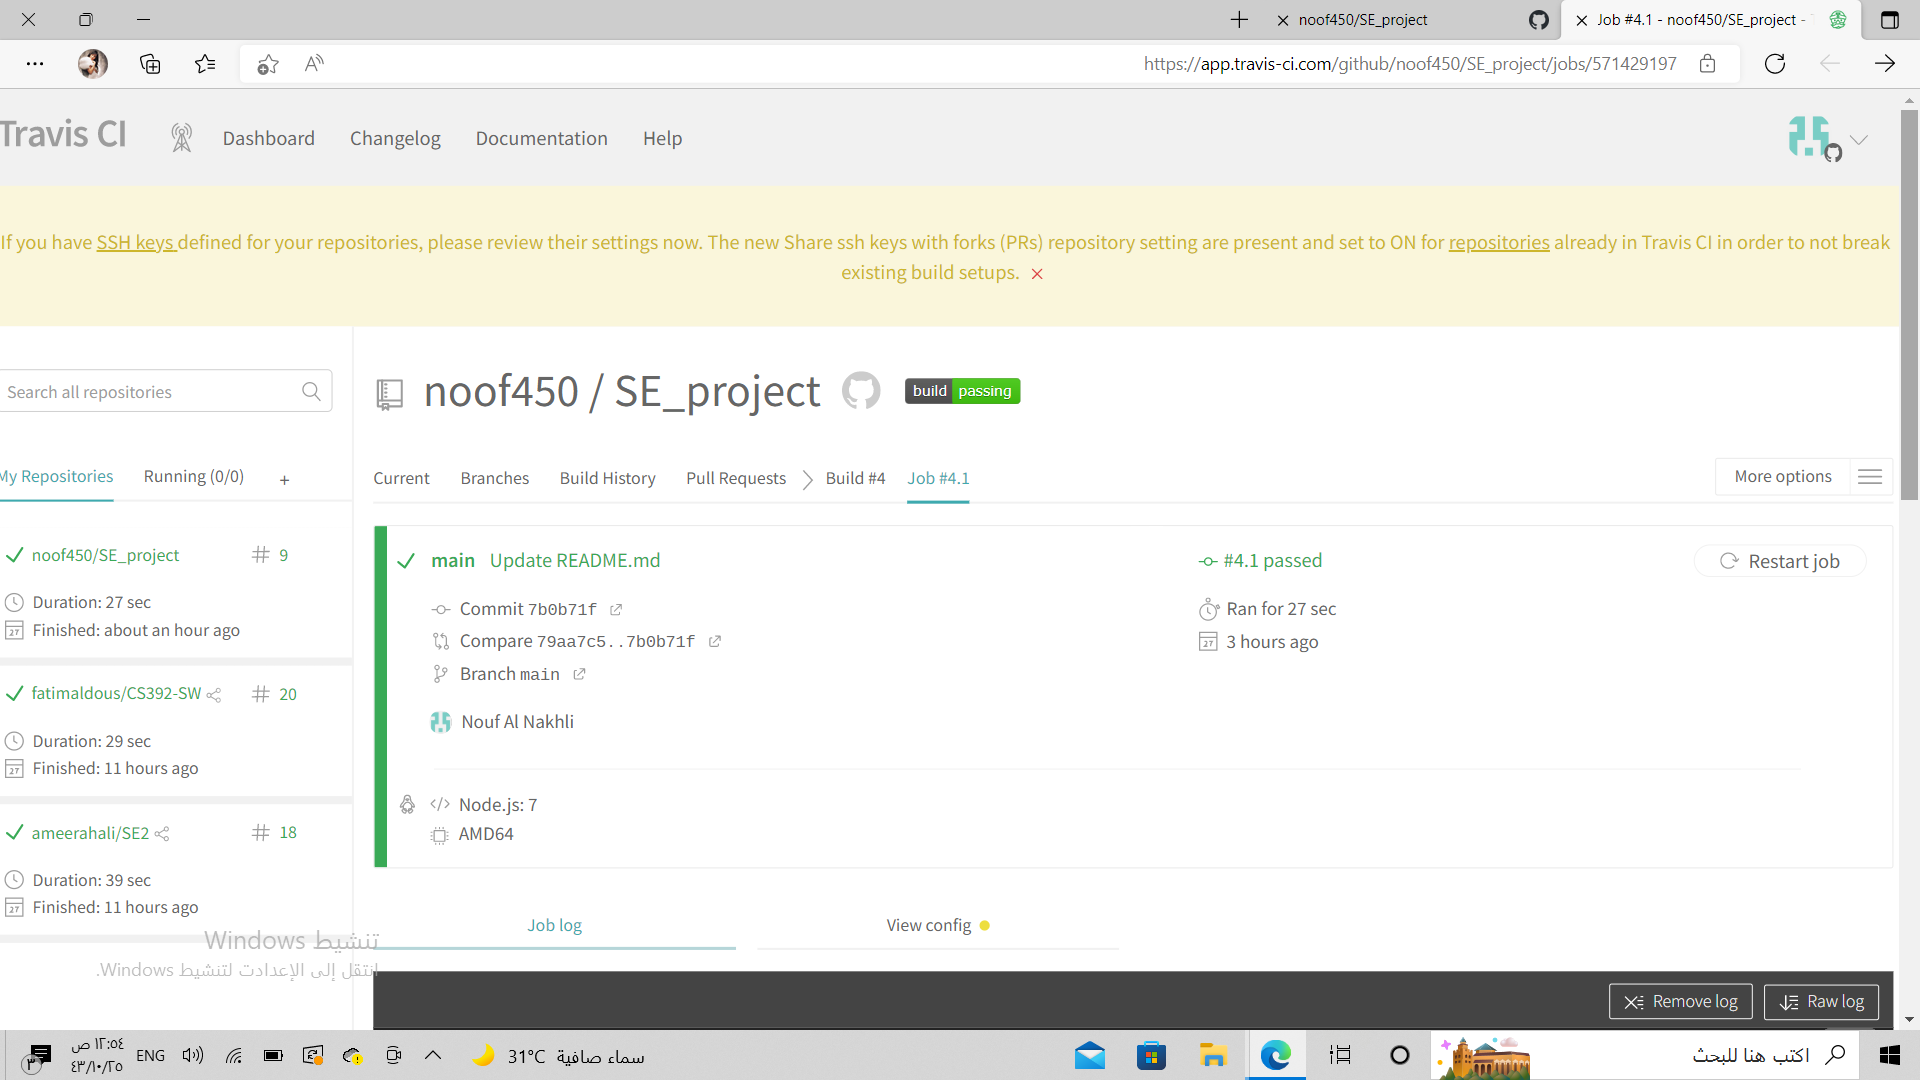Open external link next to Compare 79aa7c5..7b0b71f
This screenshot has width=1920, height=1080.
[x=715, y=642]
